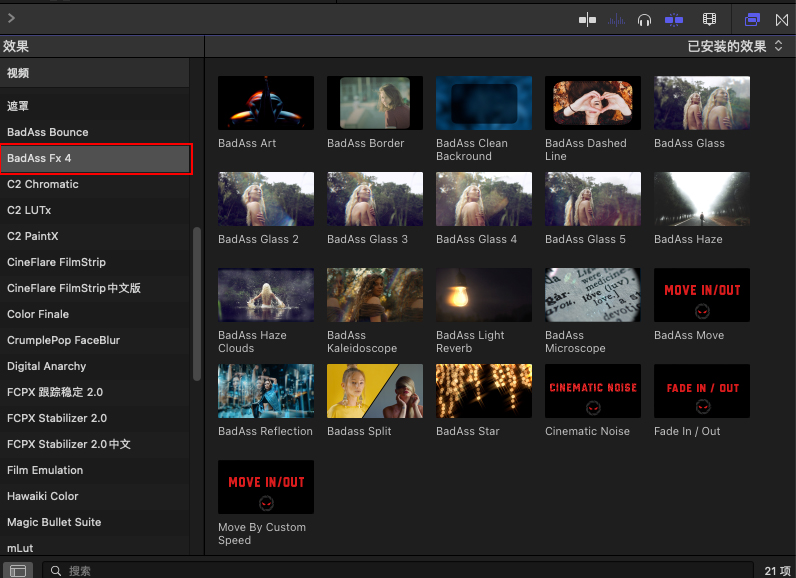Select BadAss Kaleidoscope effect thumbnail
Screen dimensions: 796x578
(x=375, y=295)
